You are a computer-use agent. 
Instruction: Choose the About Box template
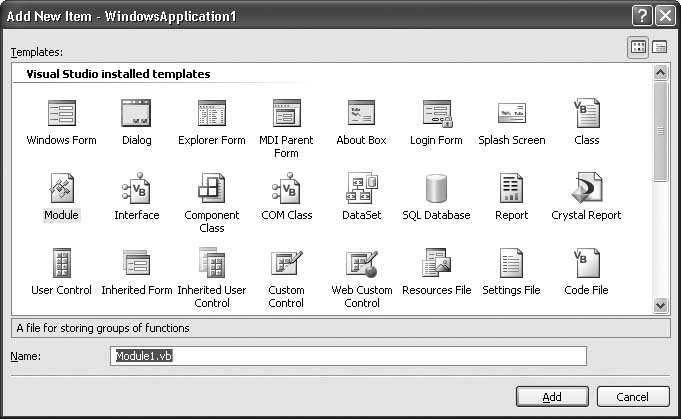click(x=361, y=114)
